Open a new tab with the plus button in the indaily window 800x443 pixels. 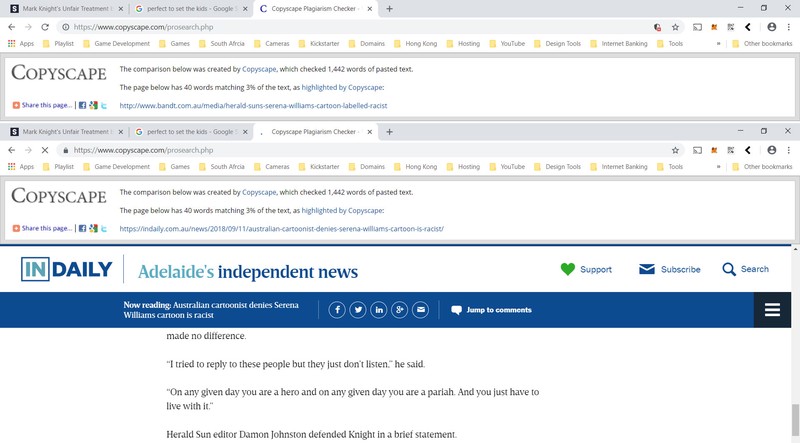tap(389, 132)
